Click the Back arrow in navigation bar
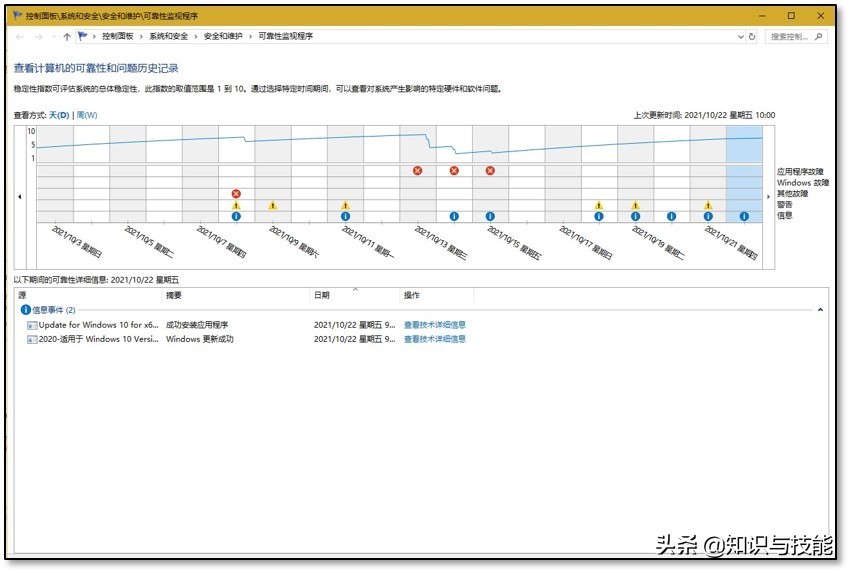 tap(22, 36)
